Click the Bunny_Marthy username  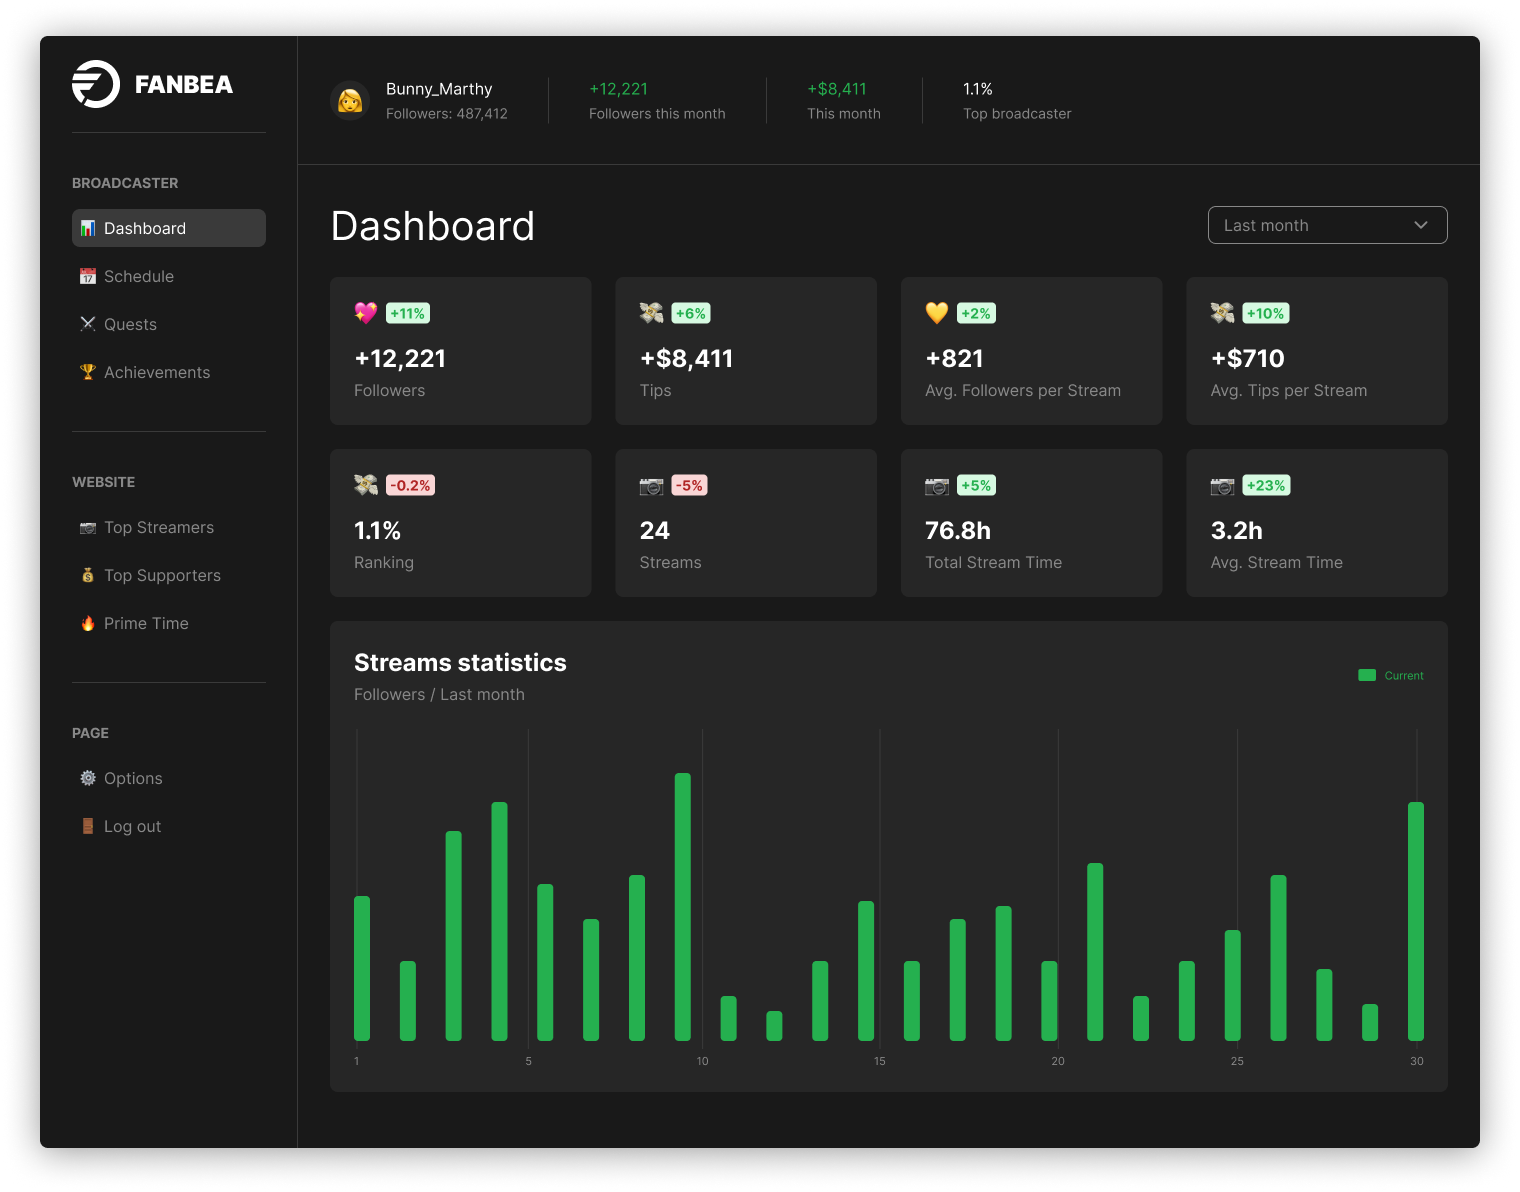pyautogui.click(x=439, y=89)
